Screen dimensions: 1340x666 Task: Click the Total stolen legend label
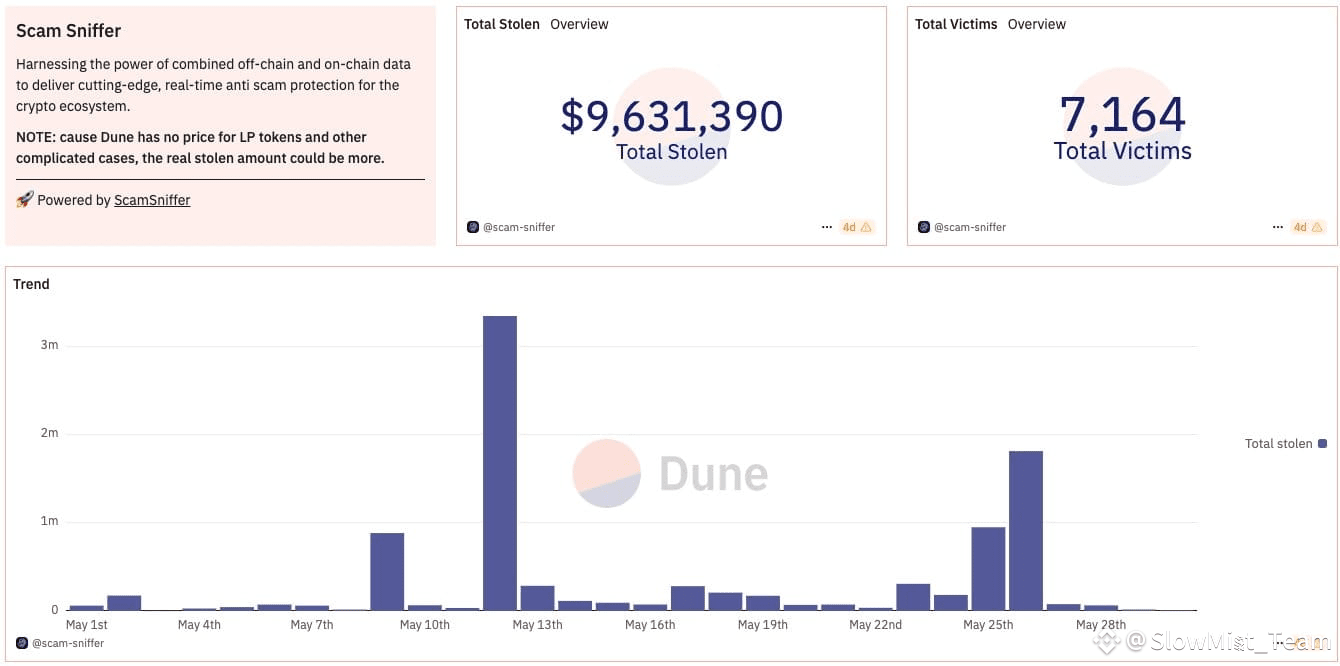click(1278, 443)
